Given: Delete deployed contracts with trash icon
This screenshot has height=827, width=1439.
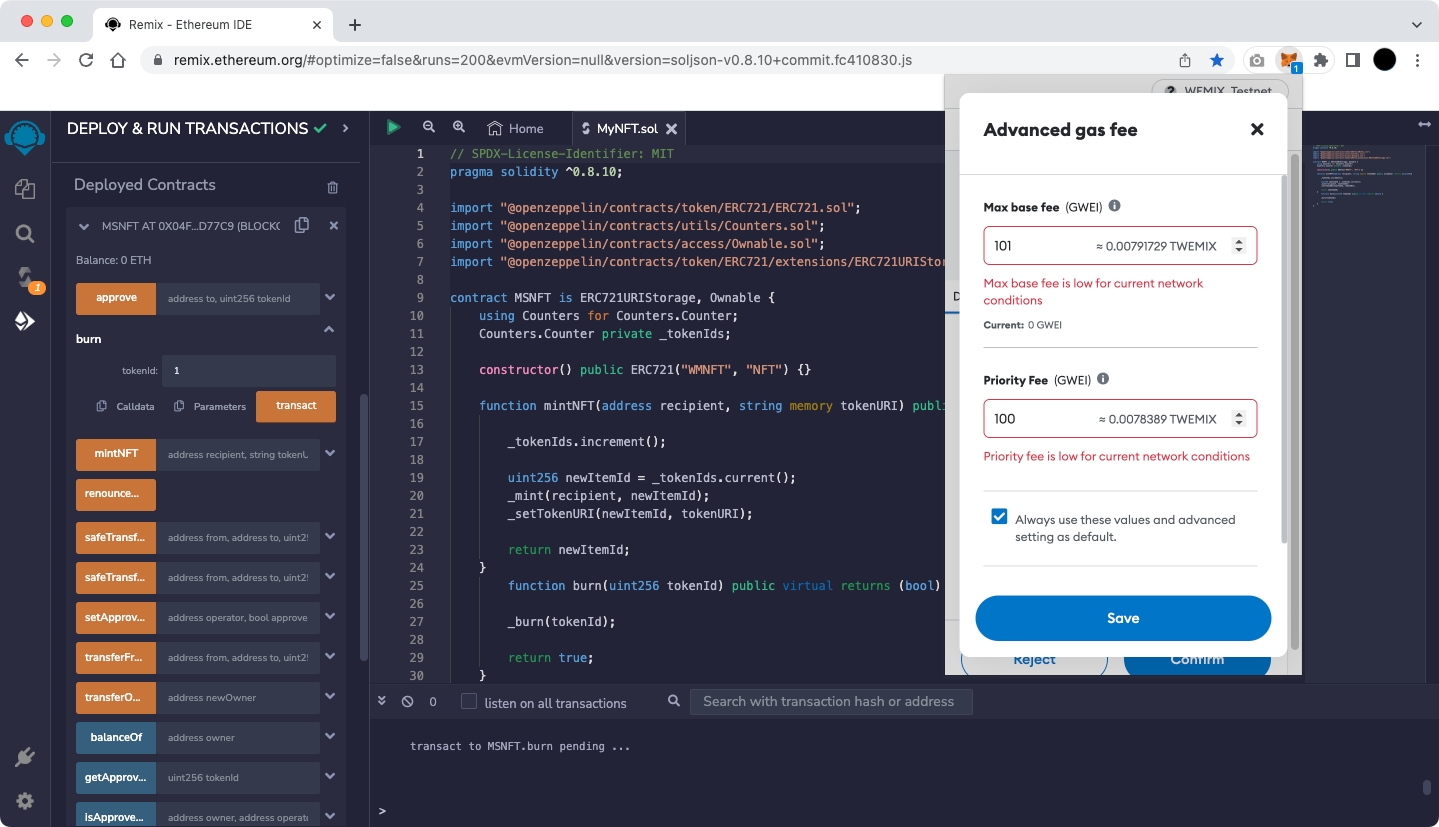Looking at the screenshot, I should [333, 187].
